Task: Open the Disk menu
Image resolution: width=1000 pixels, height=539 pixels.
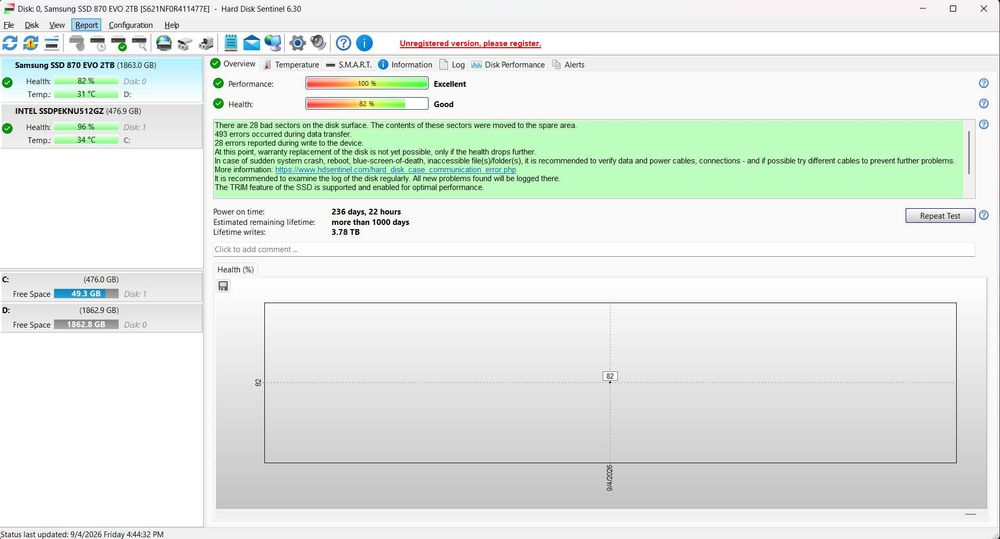Action: (x=32, y=25)
